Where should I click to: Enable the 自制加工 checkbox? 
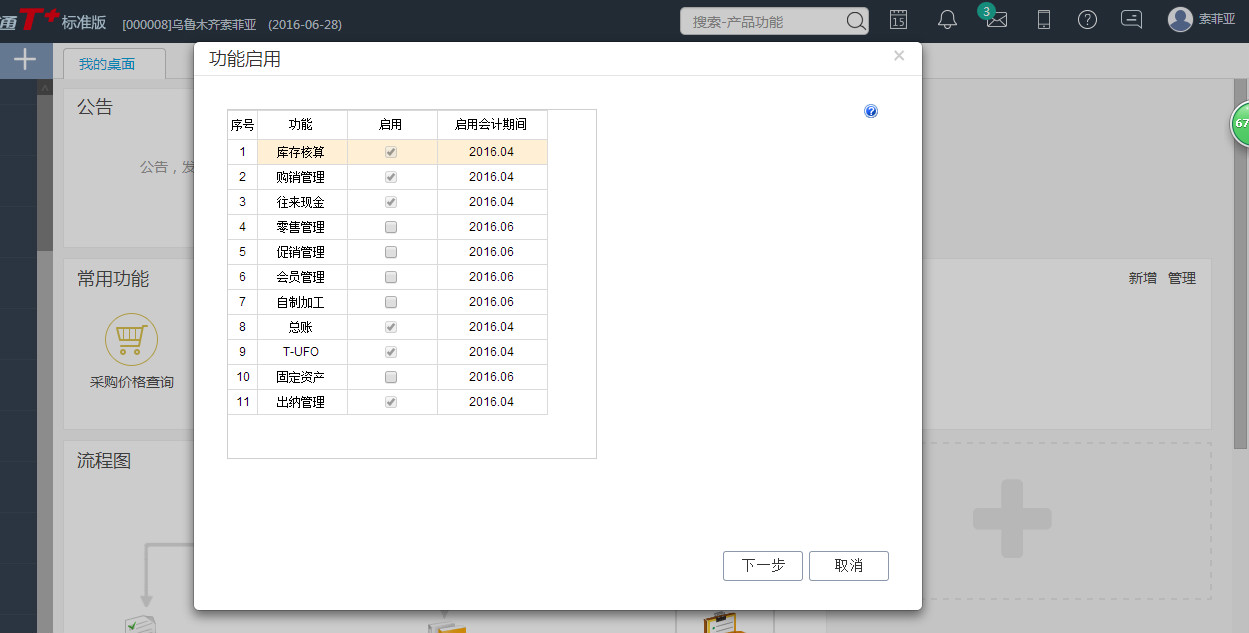391,302
